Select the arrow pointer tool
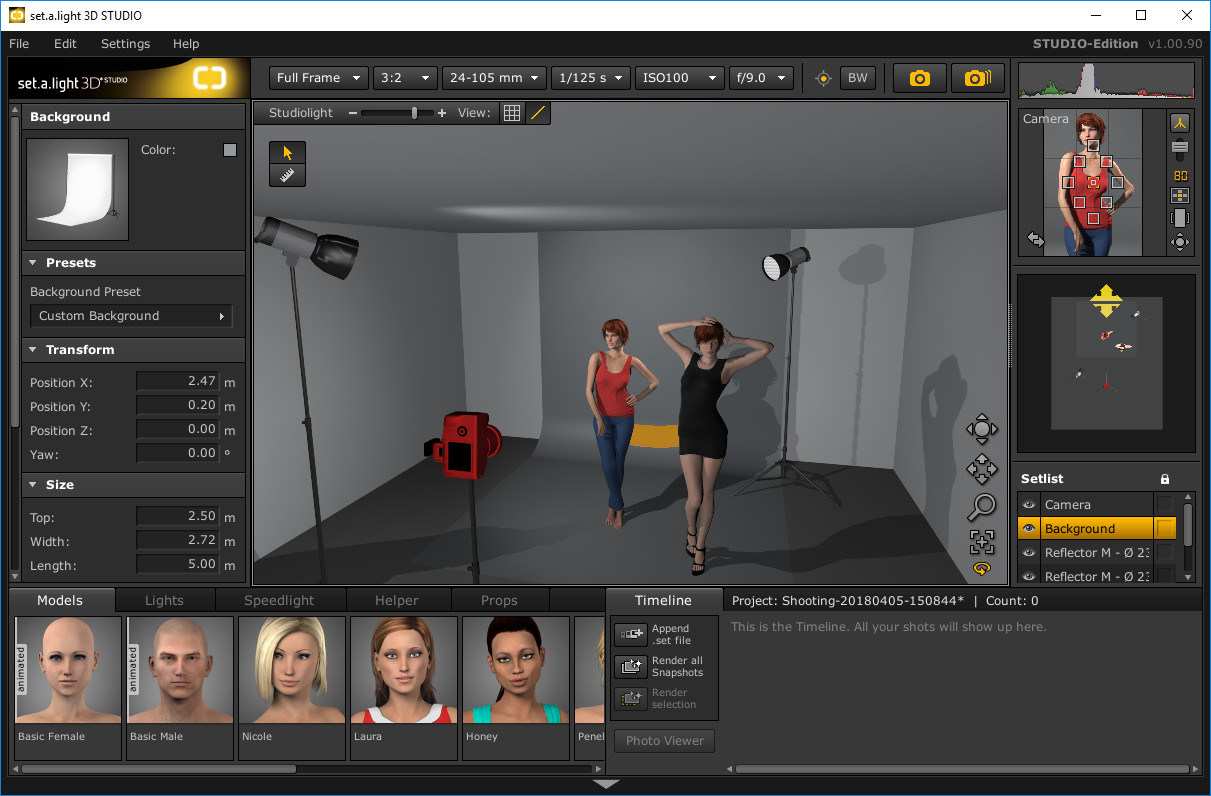 click(x=287, y=153)
